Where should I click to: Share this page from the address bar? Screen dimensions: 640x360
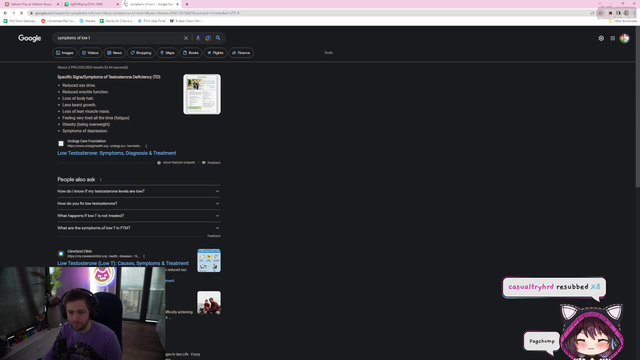pos(592,13)
